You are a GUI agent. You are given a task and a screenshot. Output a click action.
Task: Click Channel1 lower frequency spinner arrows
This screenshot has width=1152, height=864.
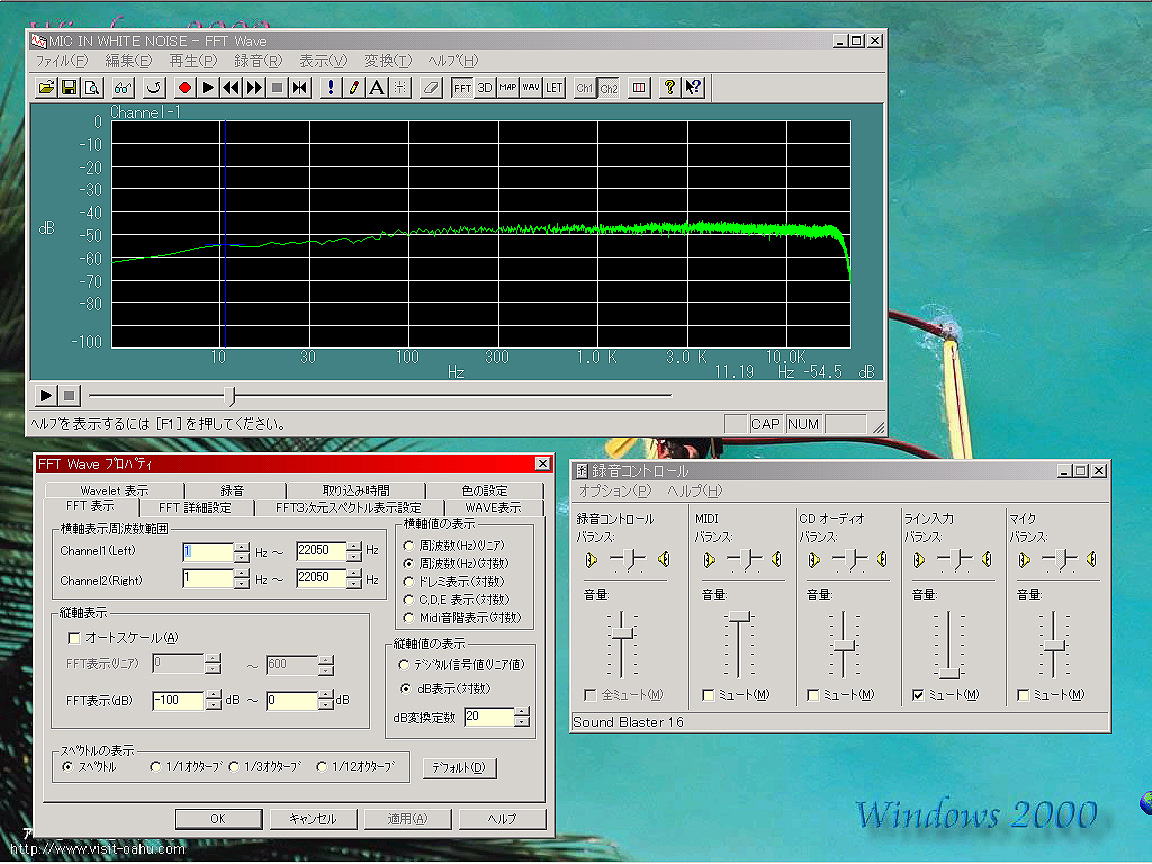pos(242,552)
